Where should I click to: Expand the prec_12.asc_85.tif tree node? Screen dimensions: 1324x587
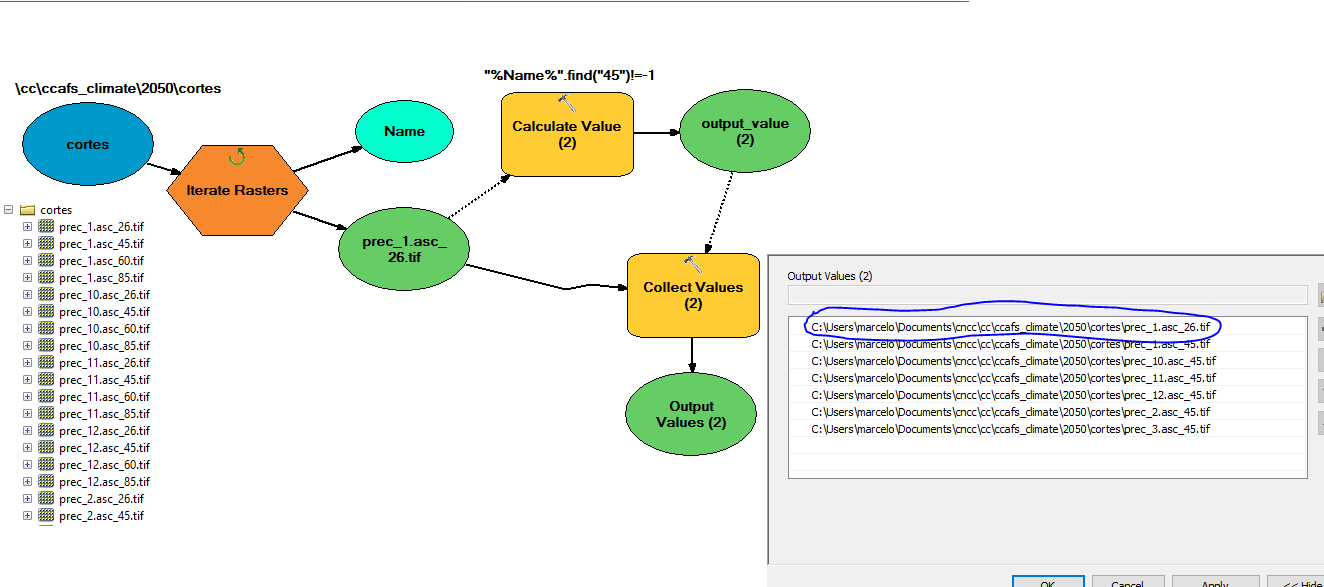point(27,482)
